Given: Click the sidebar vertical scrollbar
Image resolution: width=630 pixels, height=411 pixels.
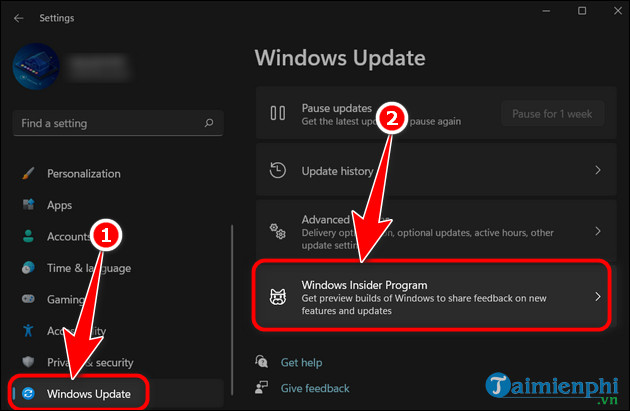Looking at the screenshot, I should tap(232, 310).
